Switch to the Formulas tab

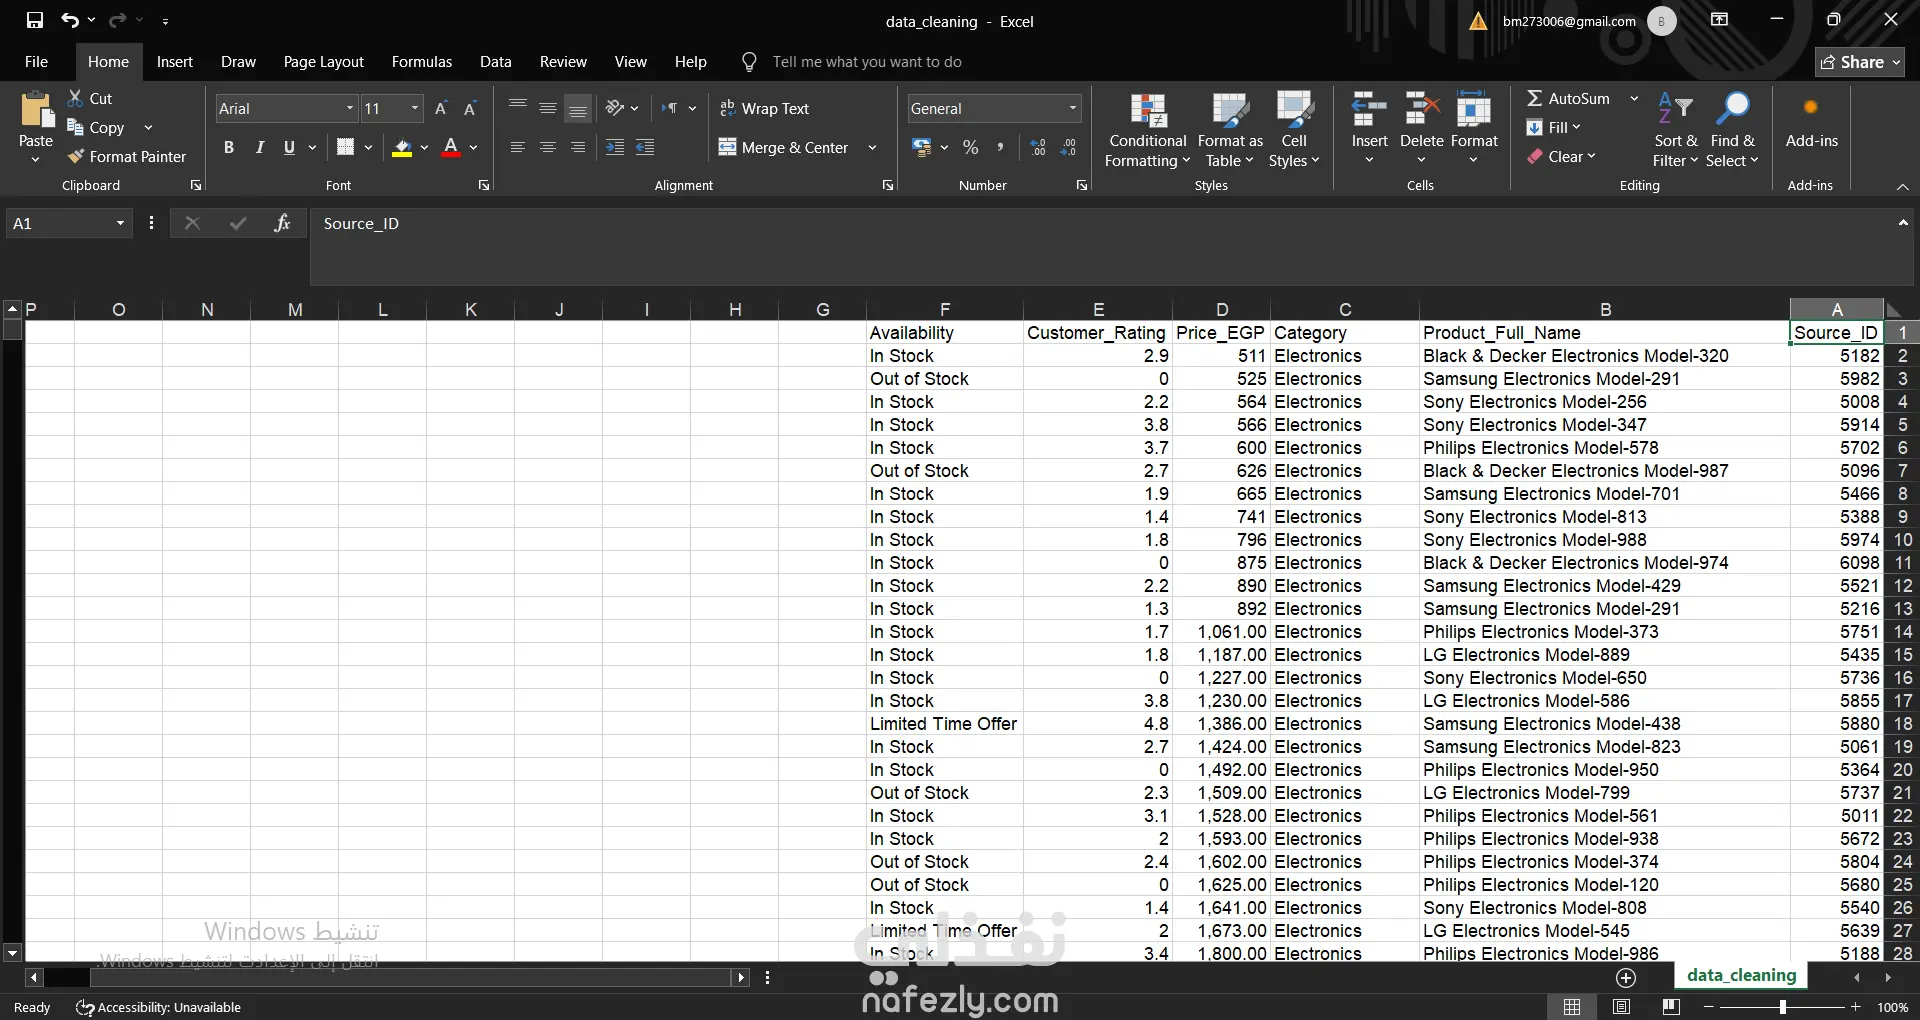pos(422,62)
